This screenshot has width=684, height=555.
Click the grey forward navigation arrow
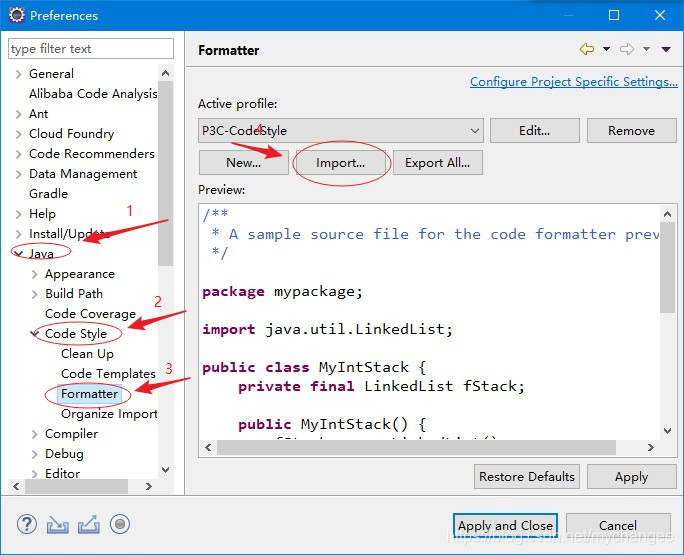point(627,49)
